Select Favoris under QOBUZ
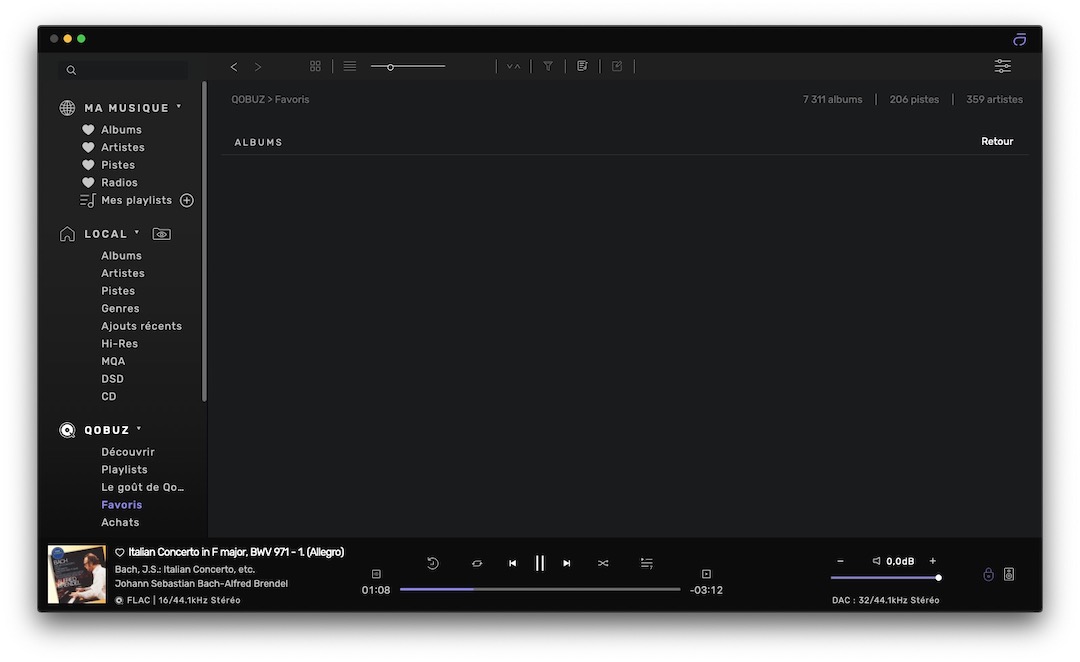 tap(121, 505)
